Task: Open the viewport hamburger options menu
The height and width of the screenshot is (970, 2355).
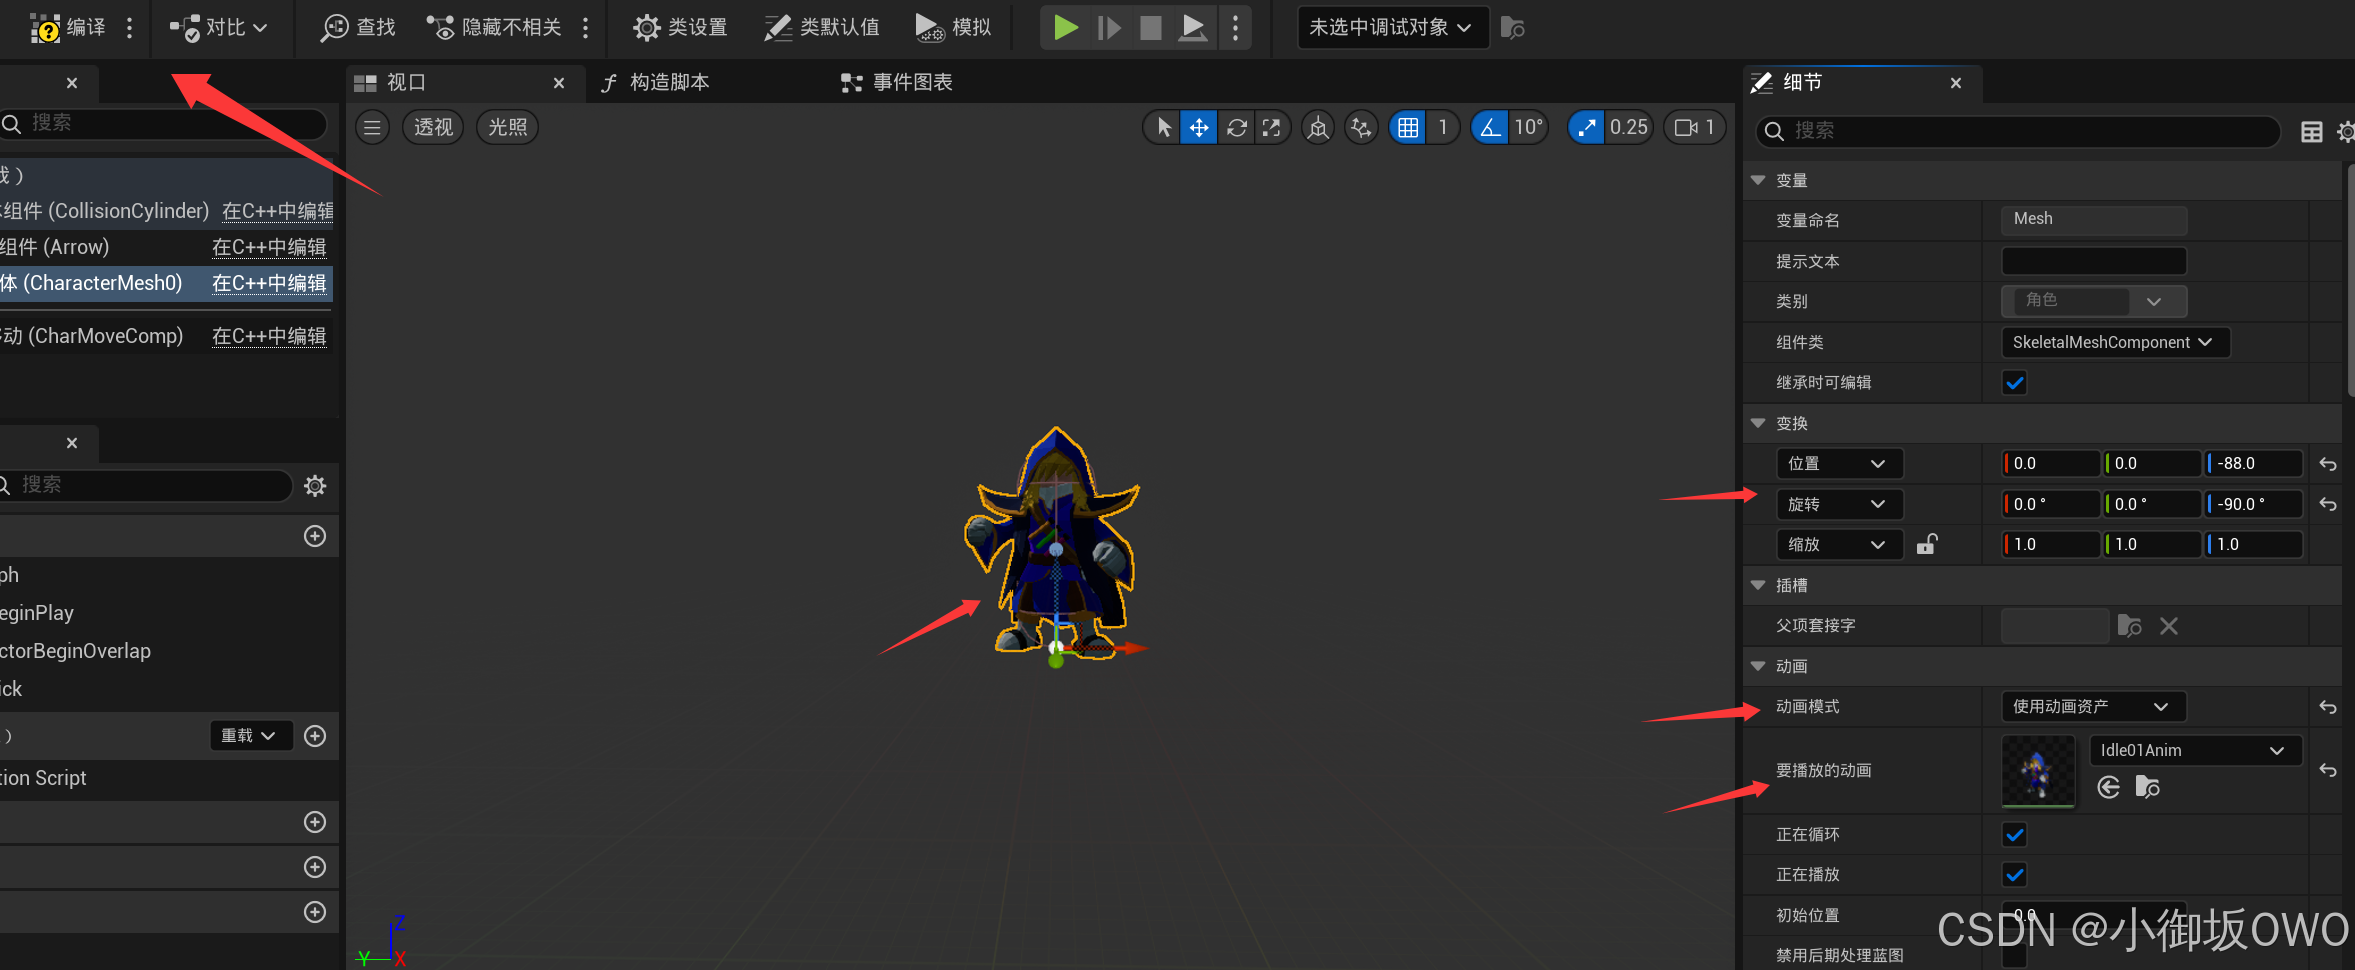Action: point(372,127)
